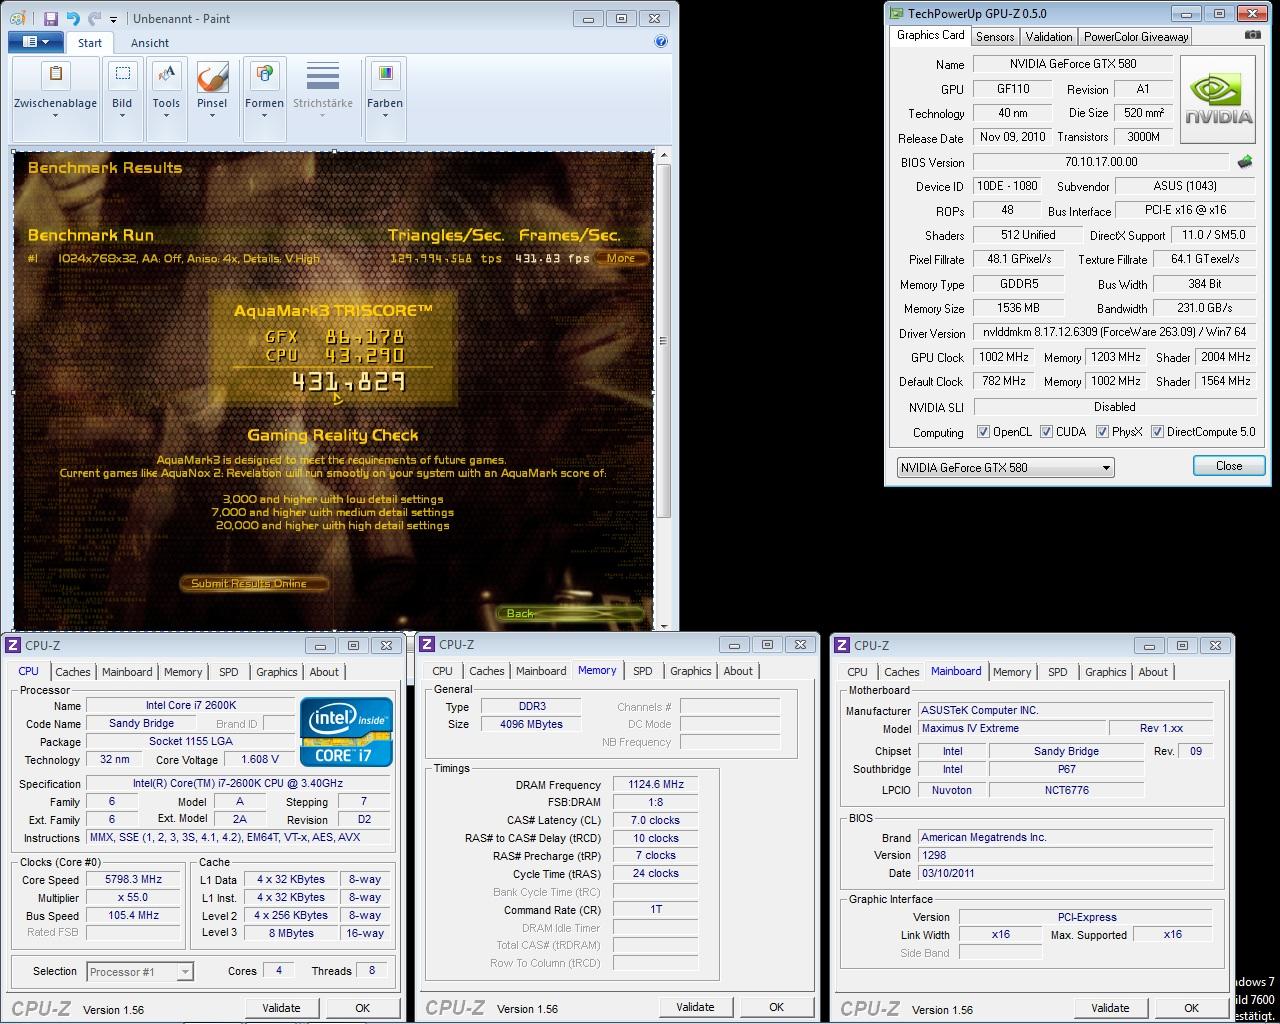Save the GPU BIOS with the chip icon

1245,161
